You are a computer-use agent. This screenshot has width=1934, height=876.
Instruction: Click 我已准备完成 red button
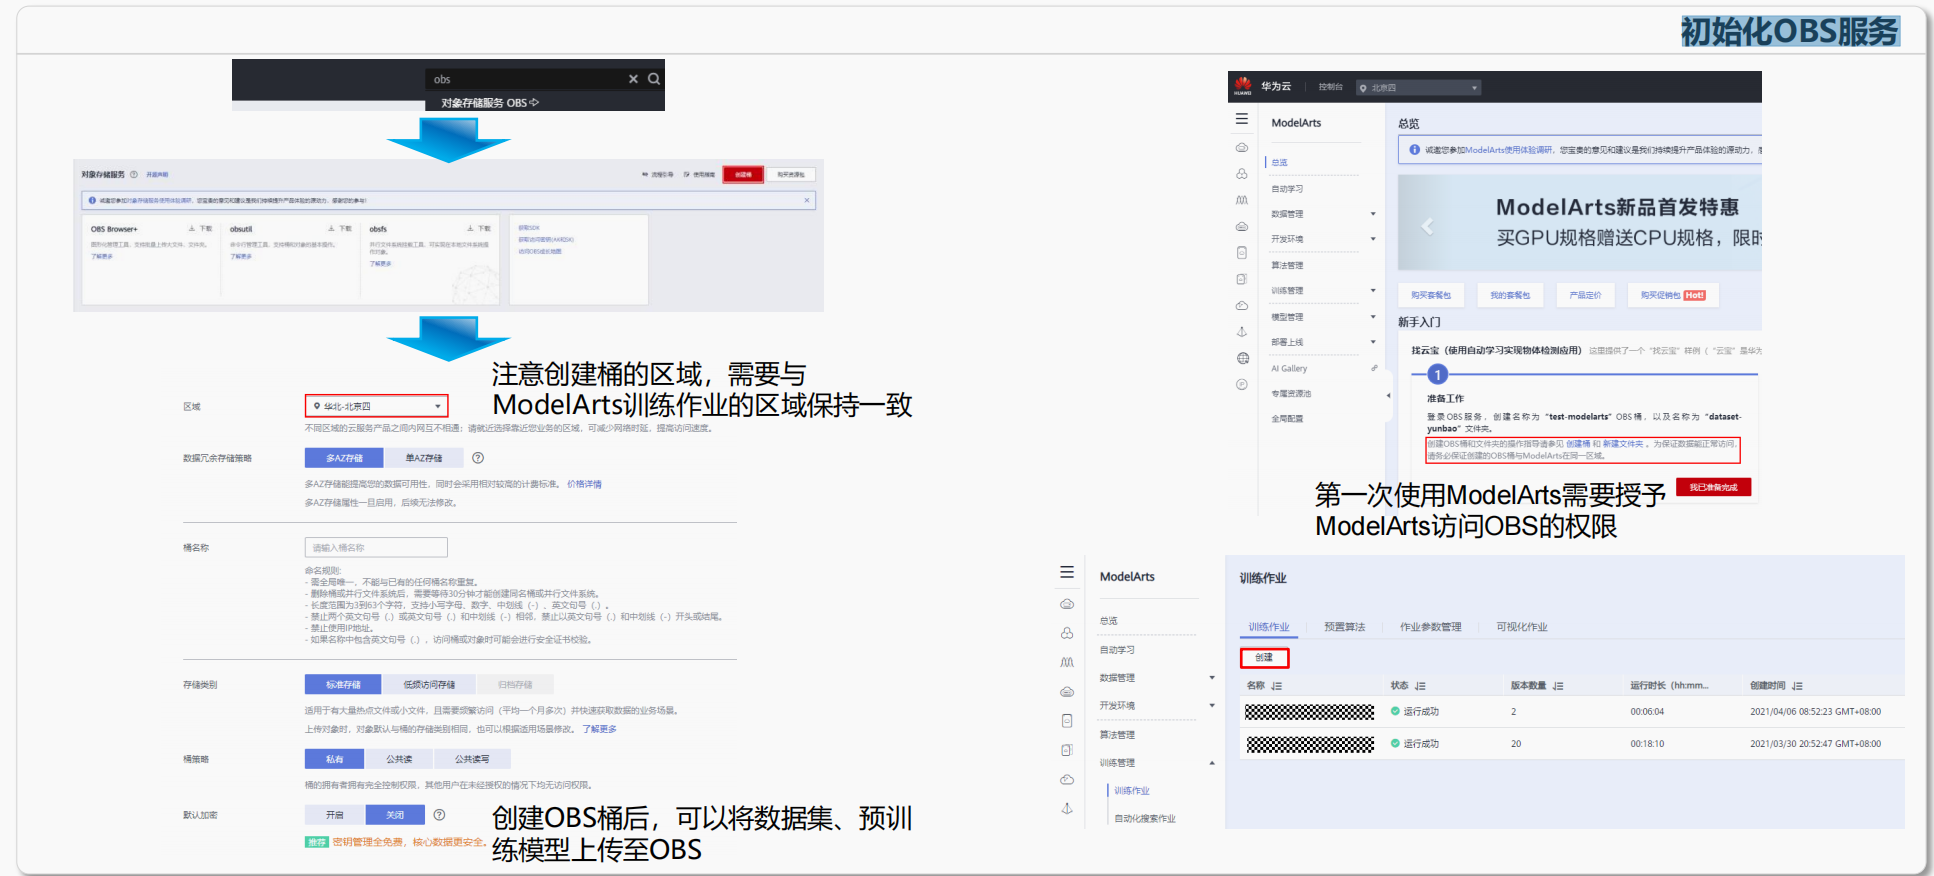[x=1713, y=488]
